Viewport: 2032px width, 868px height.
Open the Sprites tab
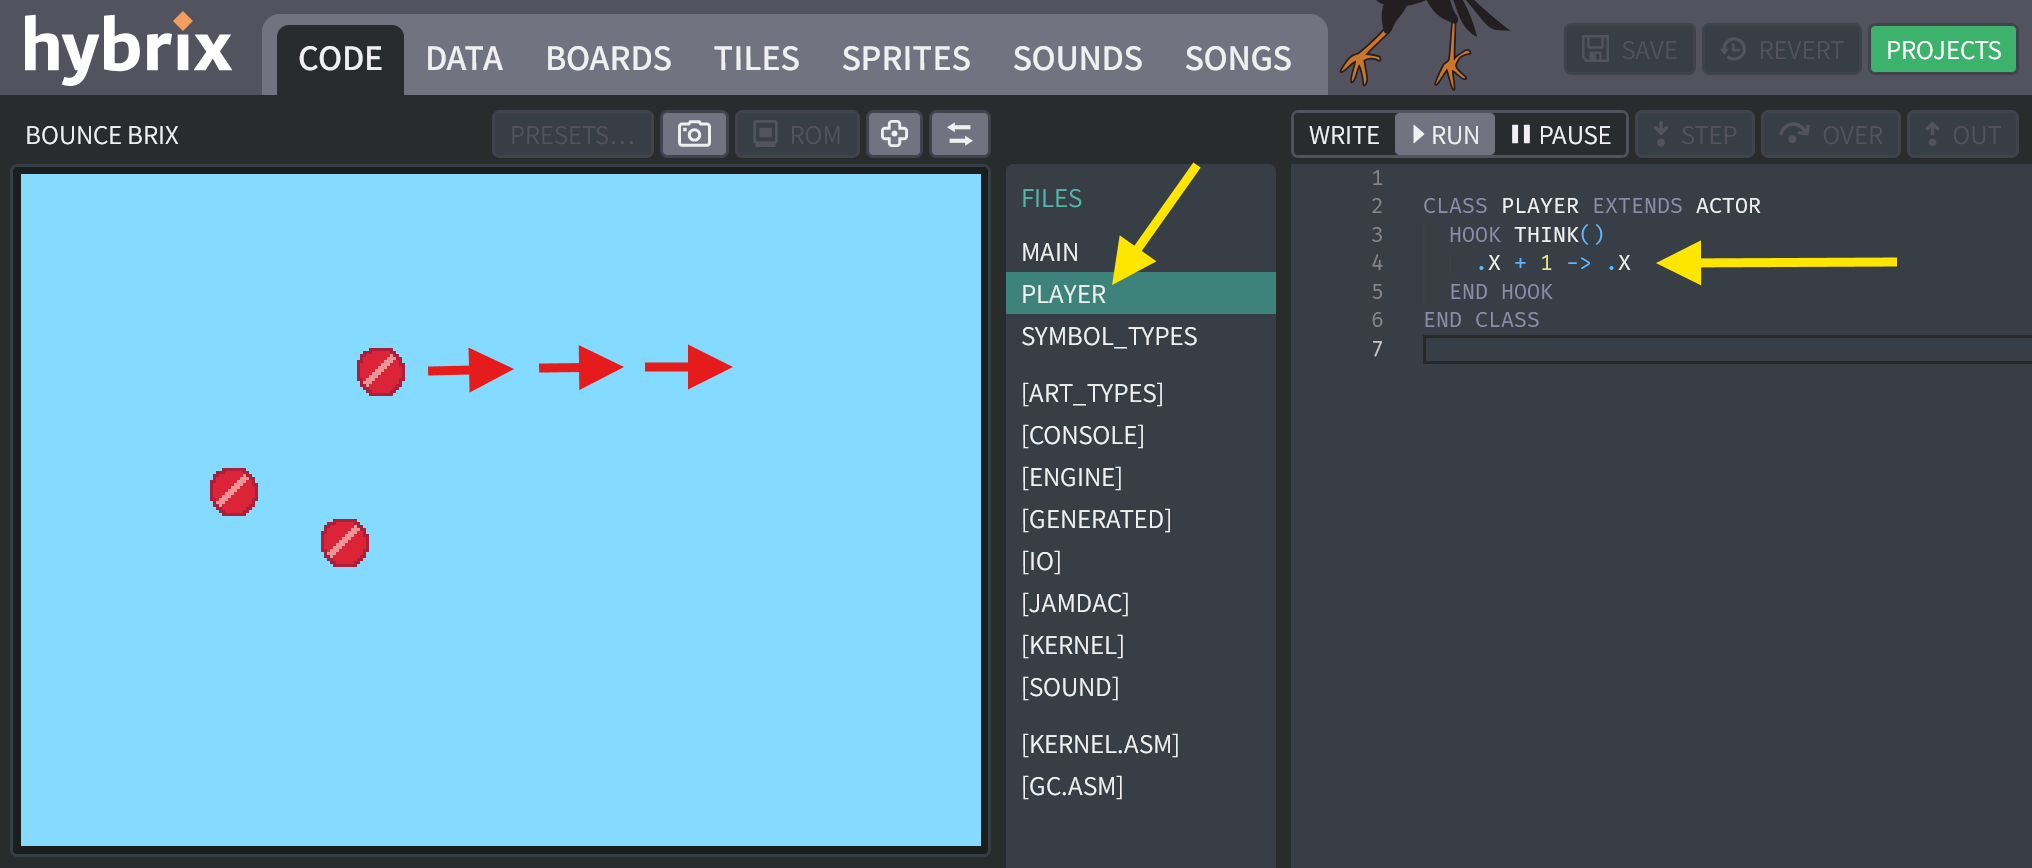click(906, 59)
